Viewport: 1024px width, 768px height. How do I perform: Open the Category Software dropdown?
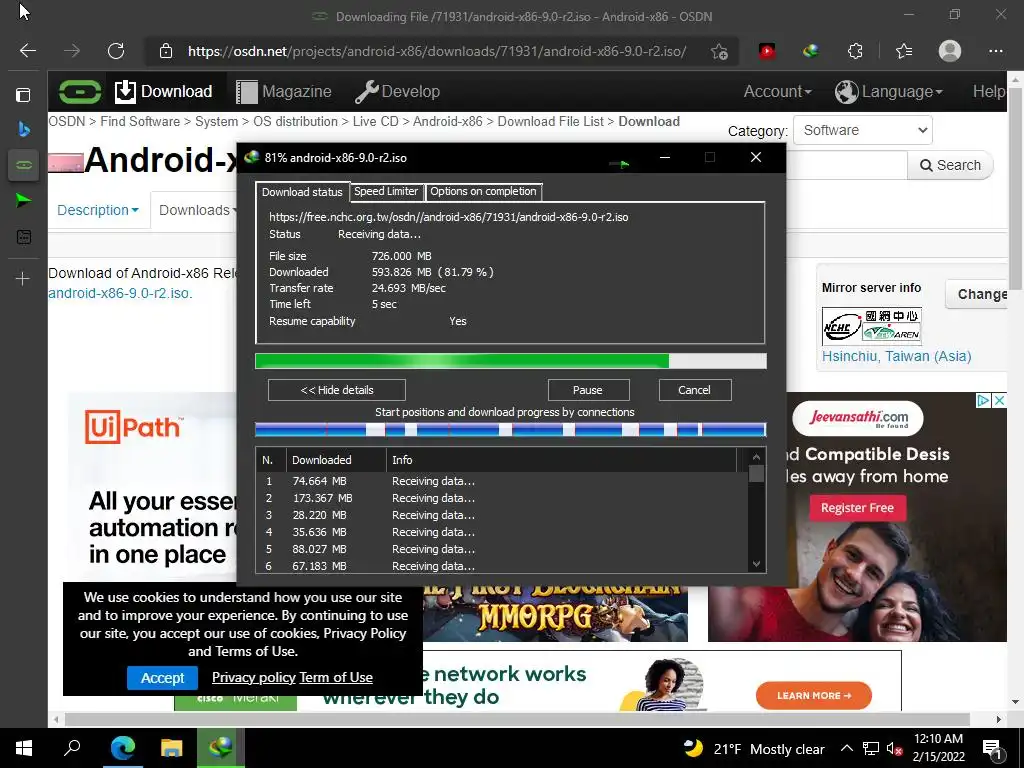coord(863,130)
